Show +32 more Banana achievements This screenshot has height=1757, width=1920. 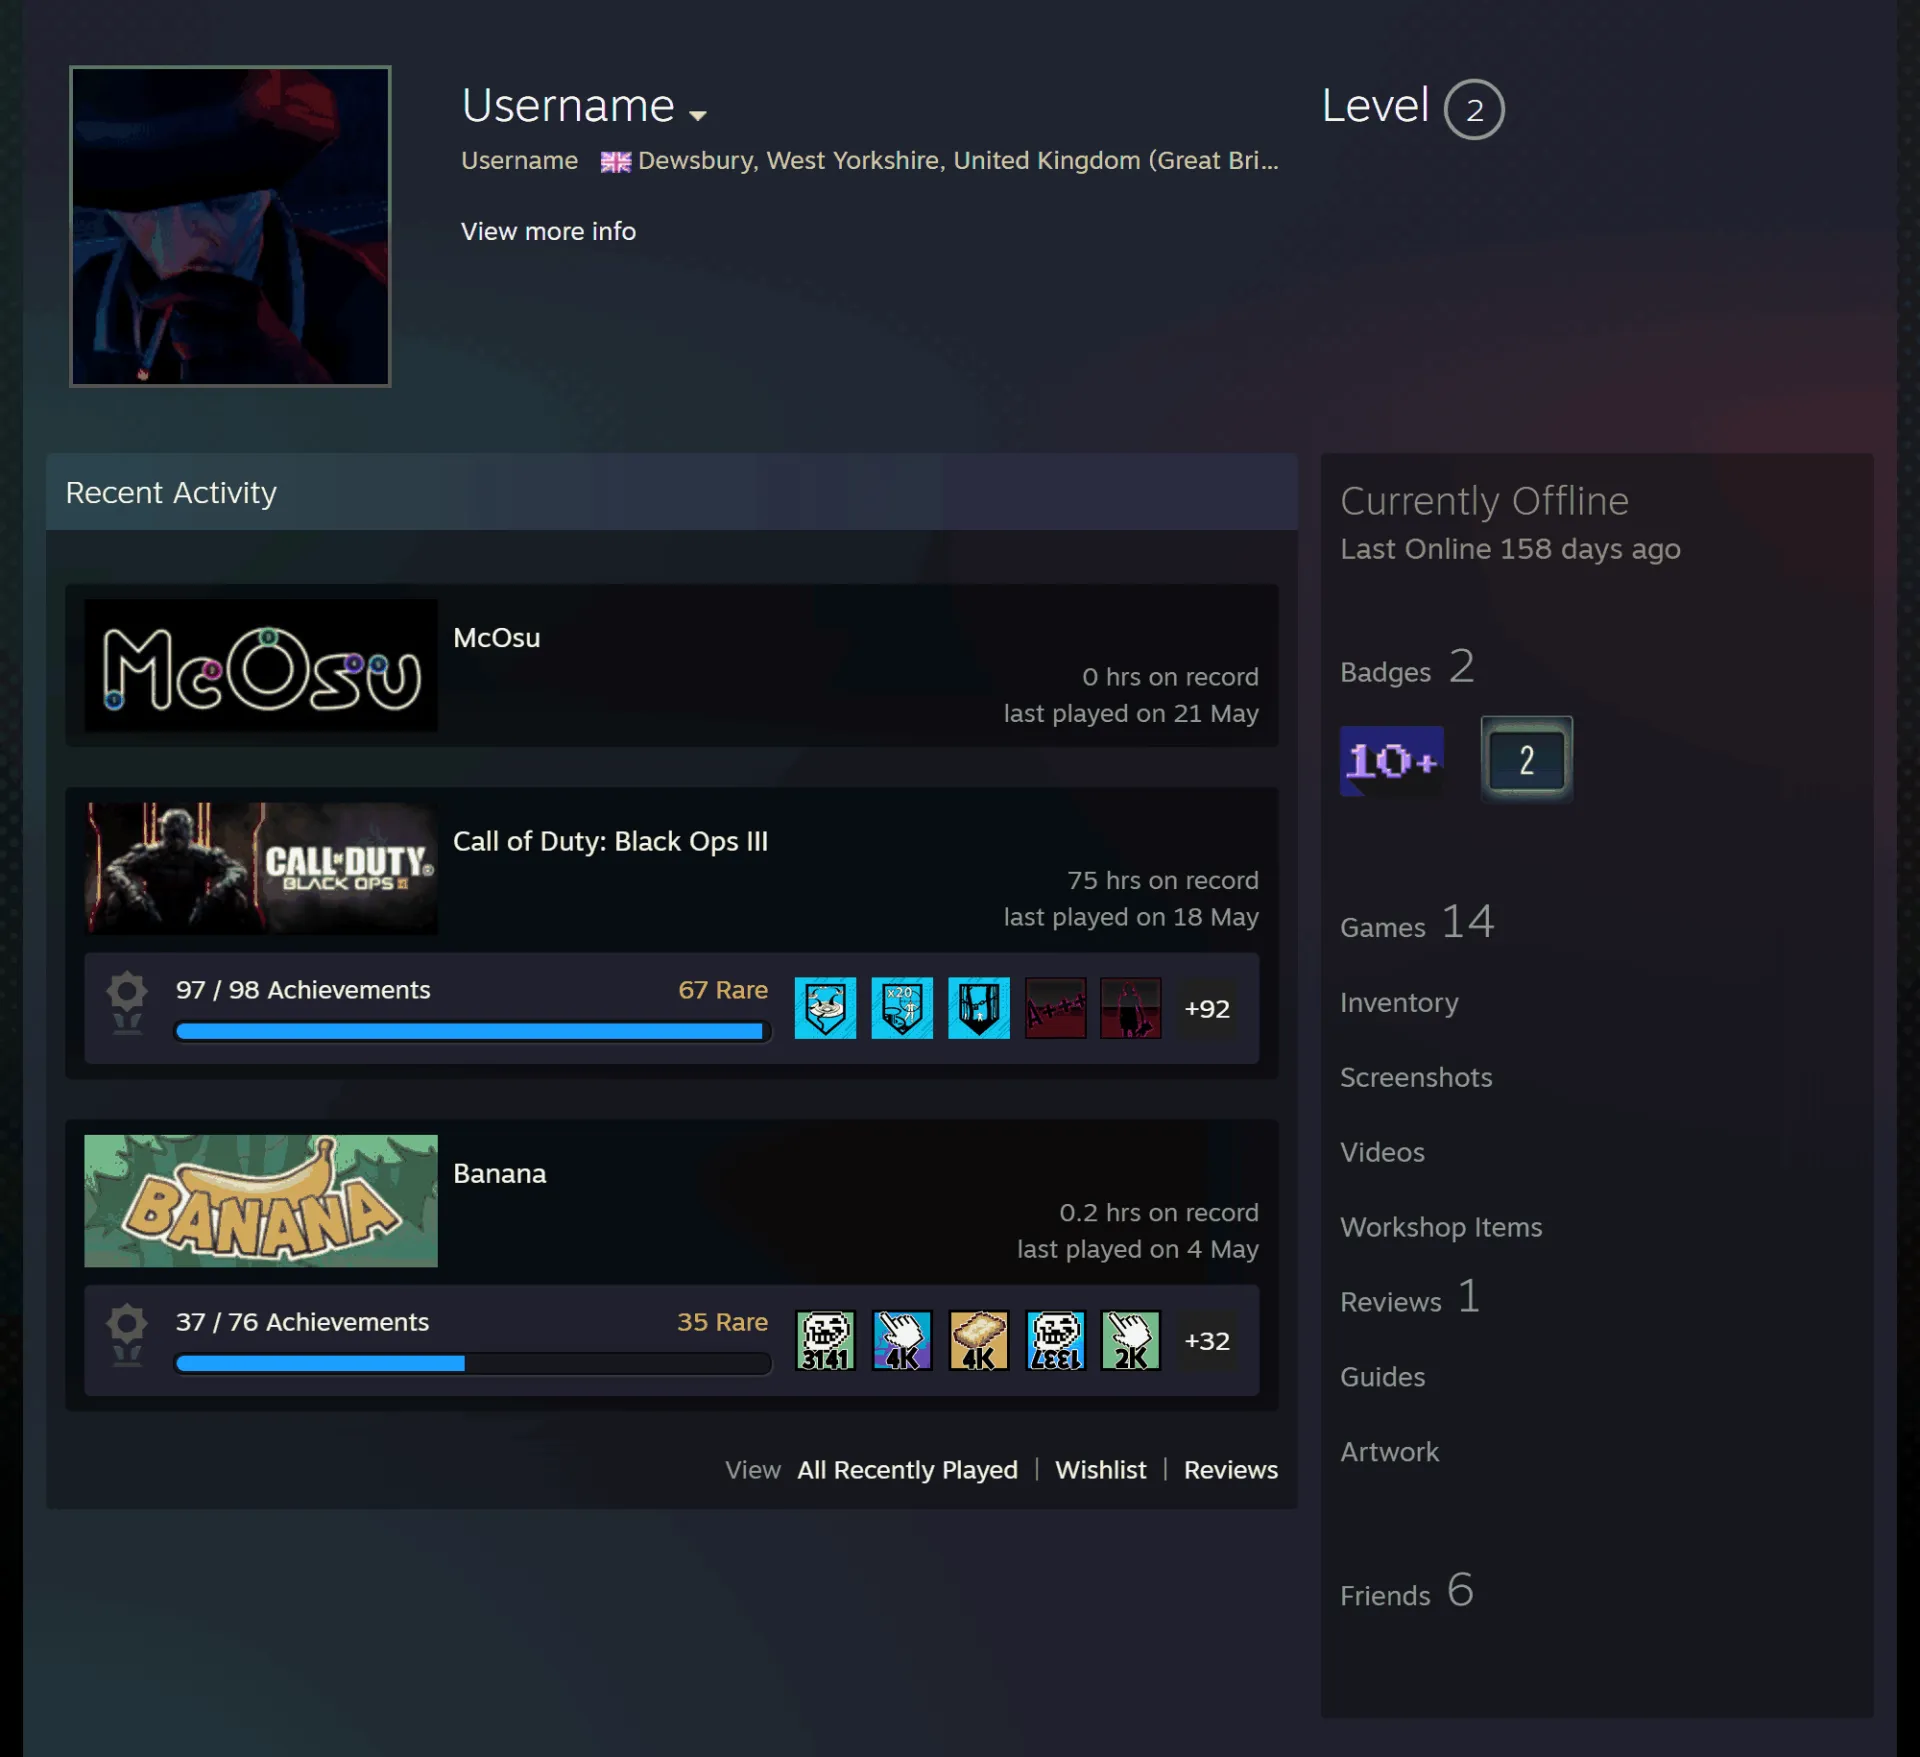coord(1207,1340)
